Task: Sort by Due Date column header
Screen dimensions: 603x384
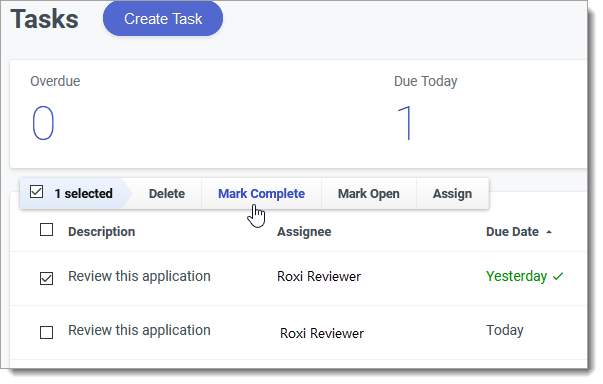Action: [x=512, y=232]
